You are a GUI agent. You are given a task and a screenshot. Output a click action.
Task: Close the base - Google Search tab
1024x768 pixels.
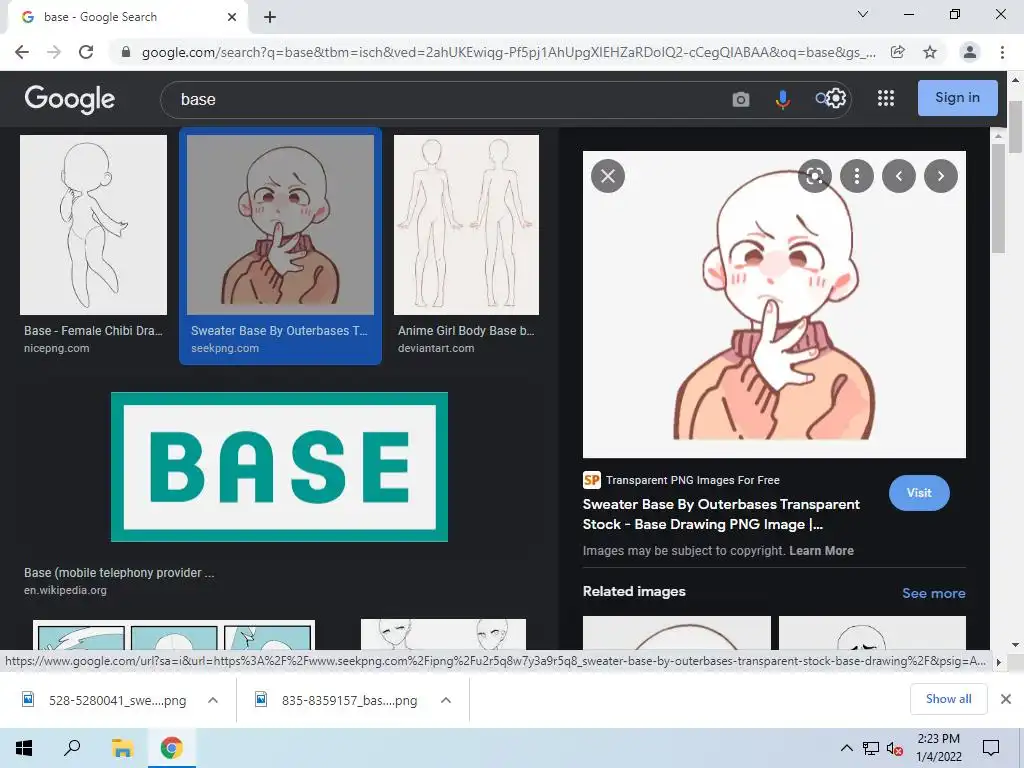(x=232, y=17)
